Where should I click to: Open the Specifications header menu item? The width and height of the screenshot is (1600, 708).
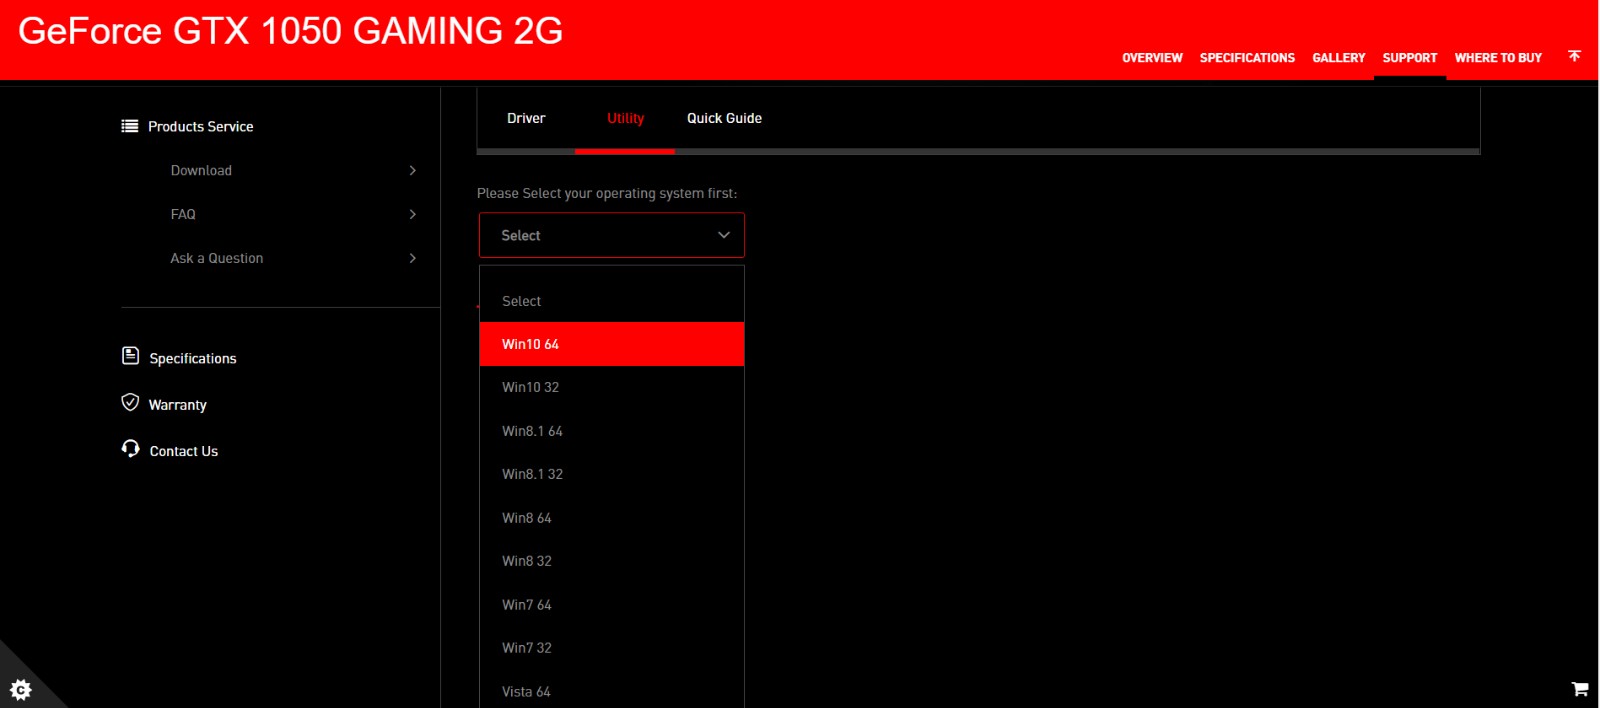(x=1247, y=58)
